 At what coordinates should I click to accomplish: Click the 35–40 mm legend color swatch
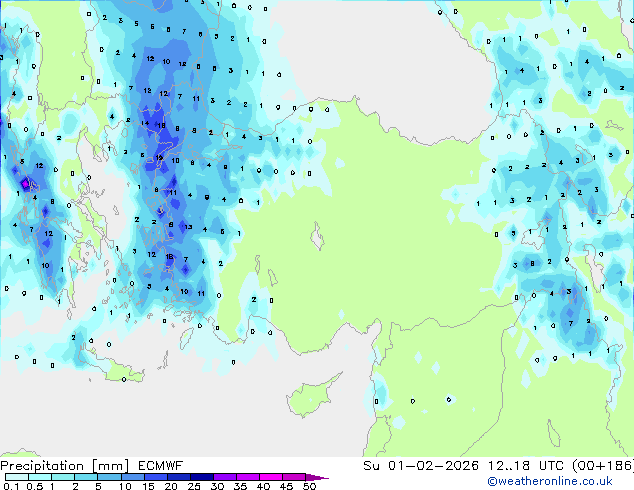pos(247,477)
